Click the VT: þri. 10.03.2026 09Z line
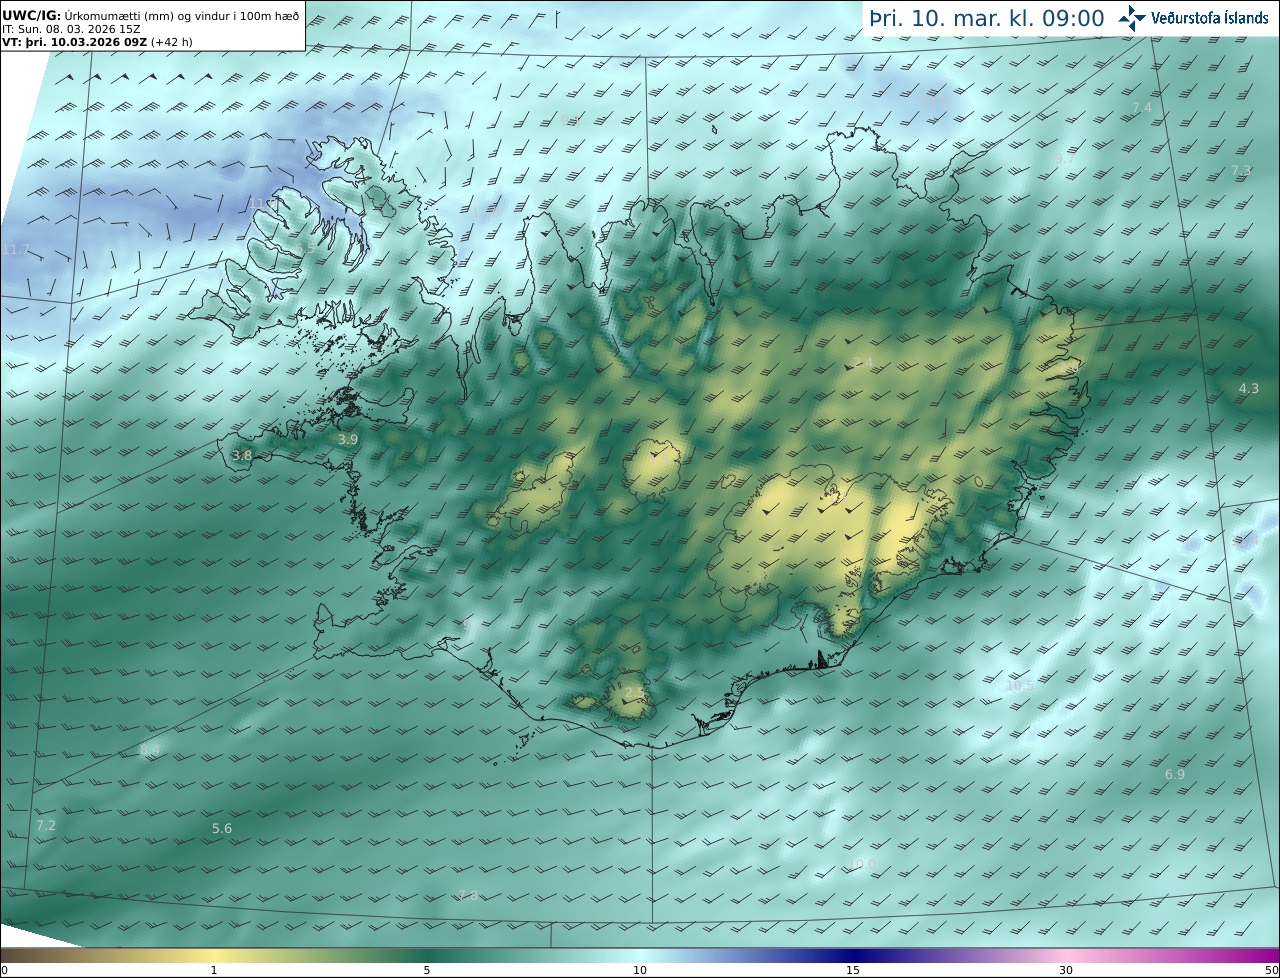The image size is (1280, 978). (x=96, y=42)
